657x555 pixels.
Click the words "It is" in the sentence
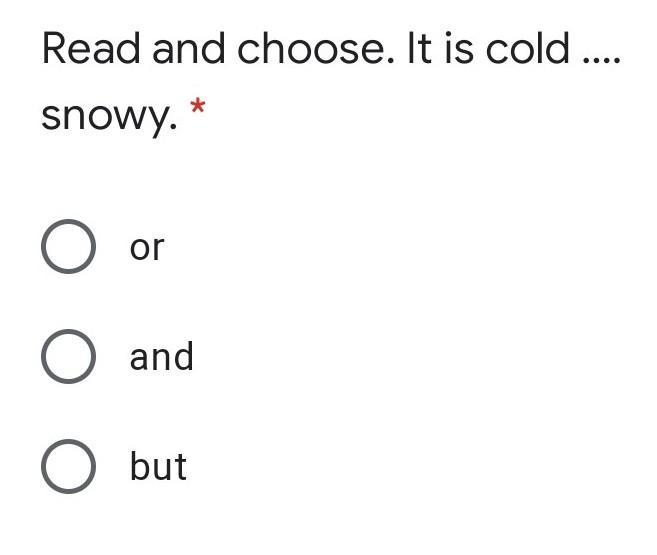440,49
